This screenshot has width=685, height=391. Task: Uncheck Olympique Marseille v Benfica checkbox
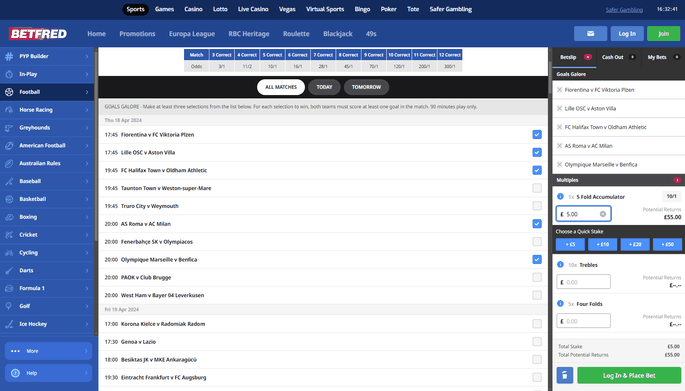tap(537, 260)
